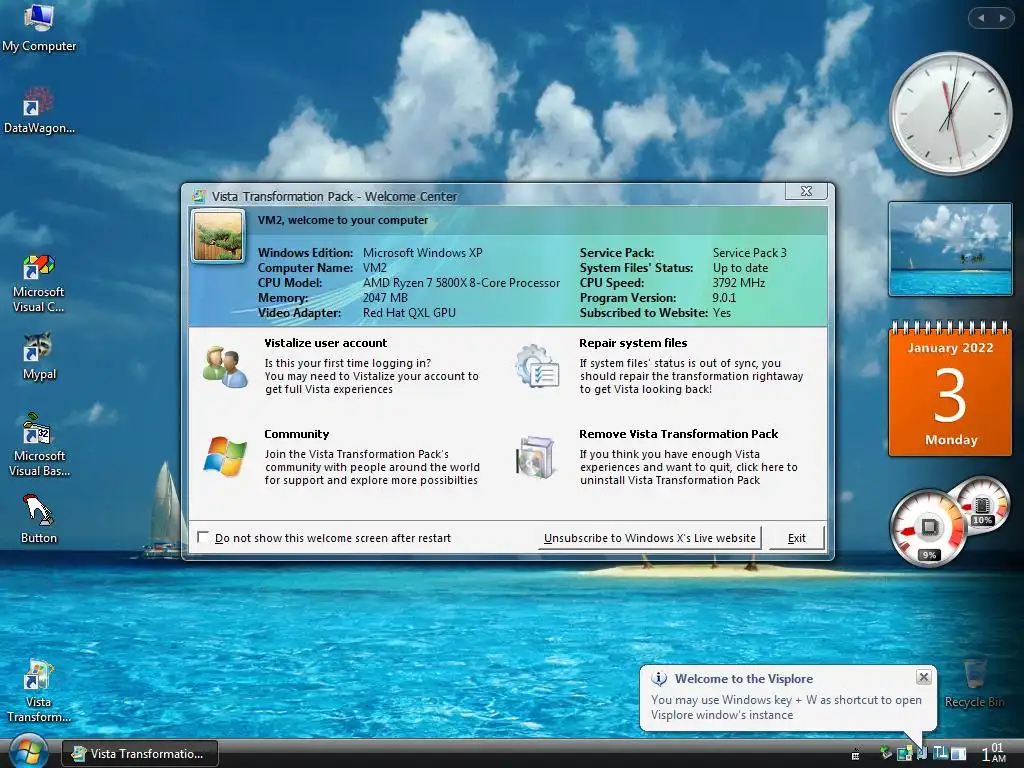
Task: Click the 'Red Hat QXL GPU' value
Action: [x=409, y=313]
